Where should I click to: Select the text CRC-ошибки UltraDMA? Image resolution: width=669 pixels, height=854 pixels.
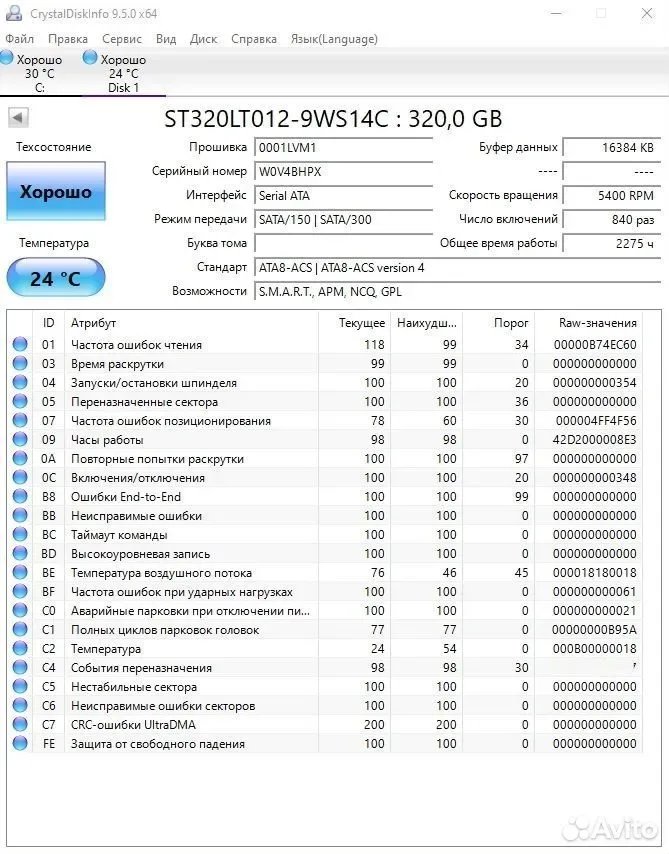pyautogui.click(x=133, y=725)
